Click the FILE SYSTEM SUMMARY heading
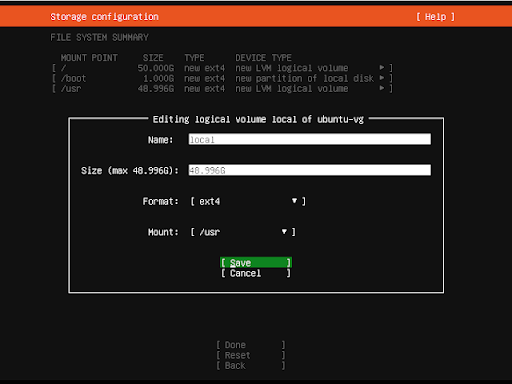Image resolution: width=512 pixels, height=384 pixels. click(x=99, y=37)
